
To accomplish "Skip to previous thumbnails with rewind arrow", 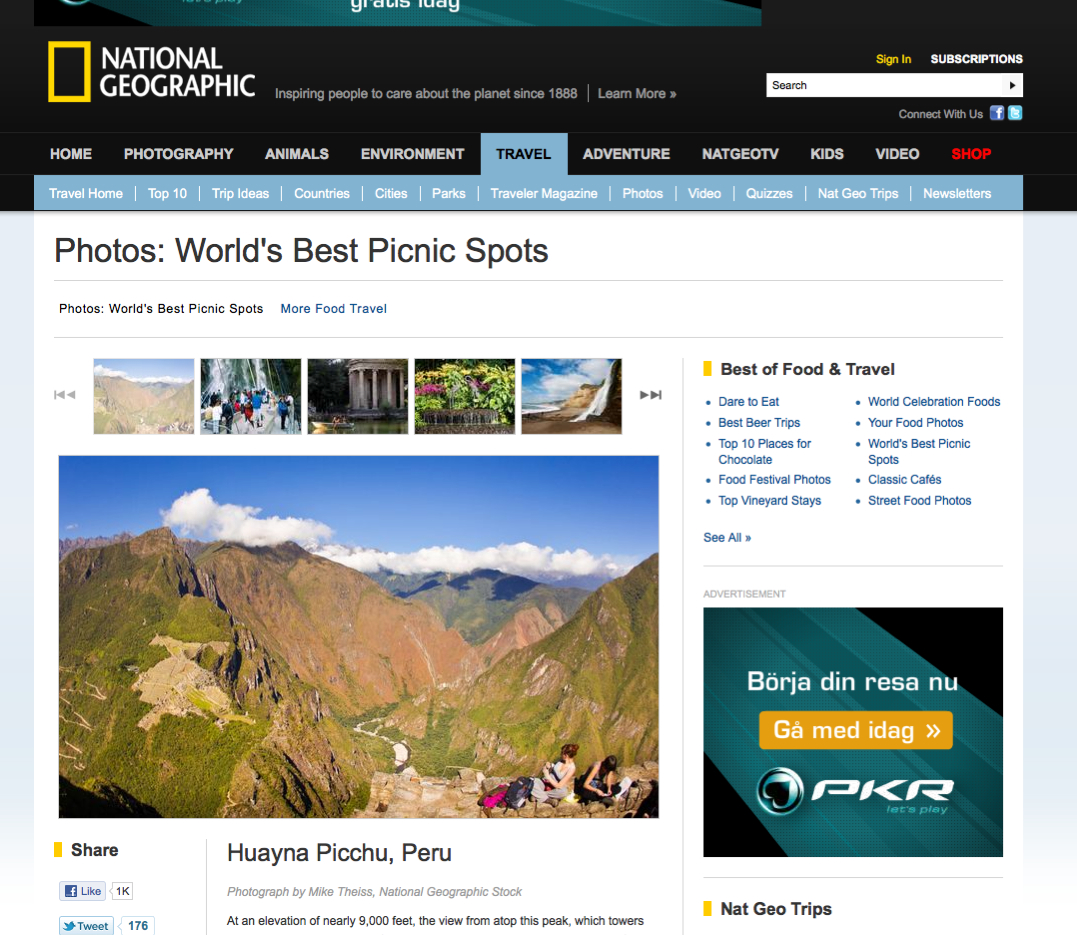I will [x=65, y=395].
